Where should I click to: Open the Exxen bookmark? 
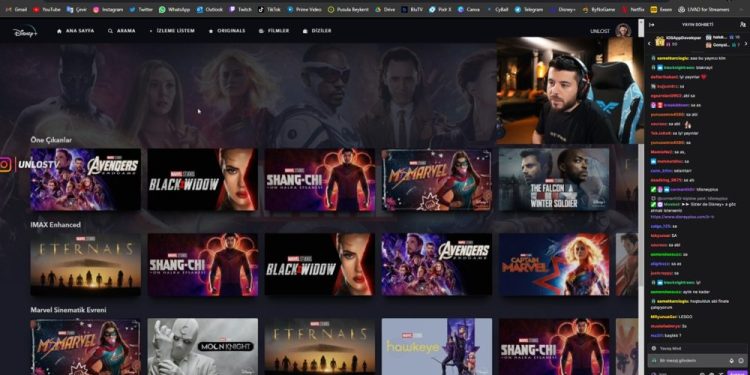pyautogui.click(x=662, y=9)
